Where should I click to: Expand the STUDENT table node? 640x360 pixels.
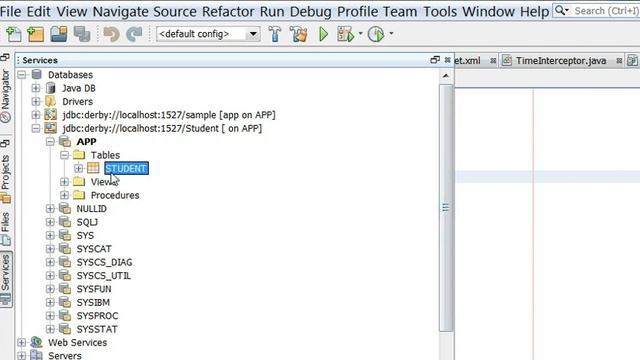(79, 168)
